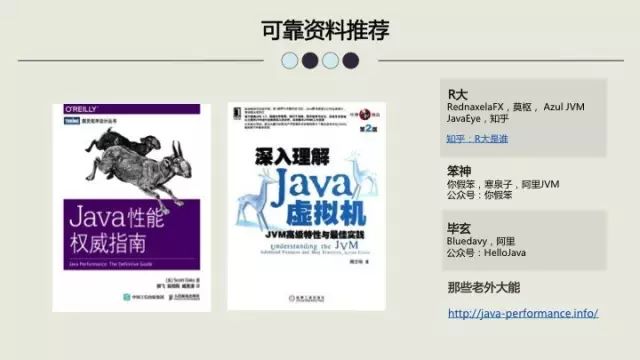The width and height of the screenshot is (640, 360).
Task: Click the 那些老外大能 heading
Action: (484, 287)
